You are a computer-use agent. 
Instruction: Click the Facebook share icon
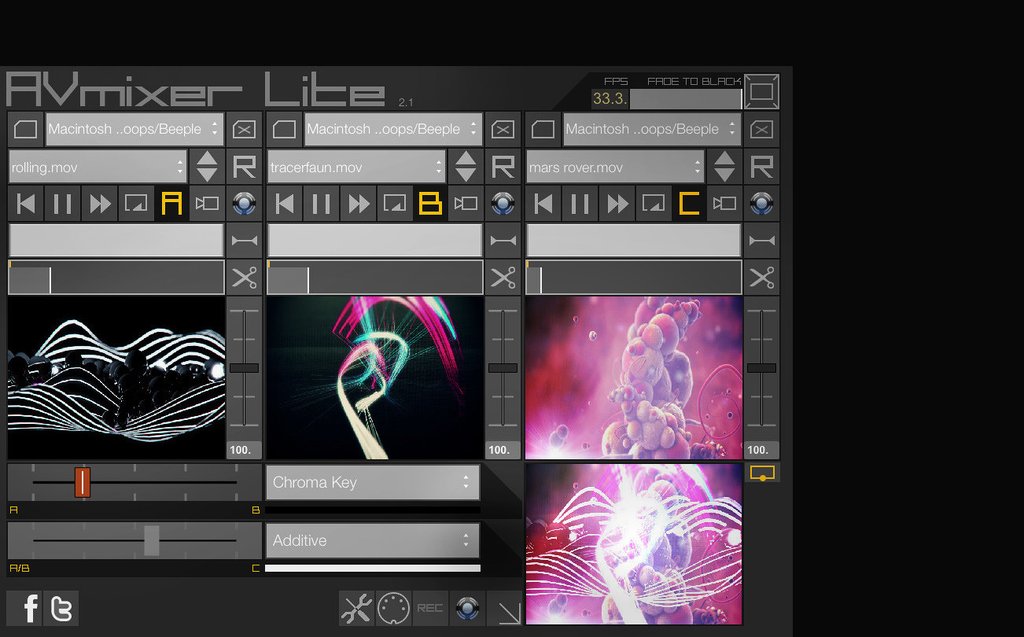click(x=24, y=608)
